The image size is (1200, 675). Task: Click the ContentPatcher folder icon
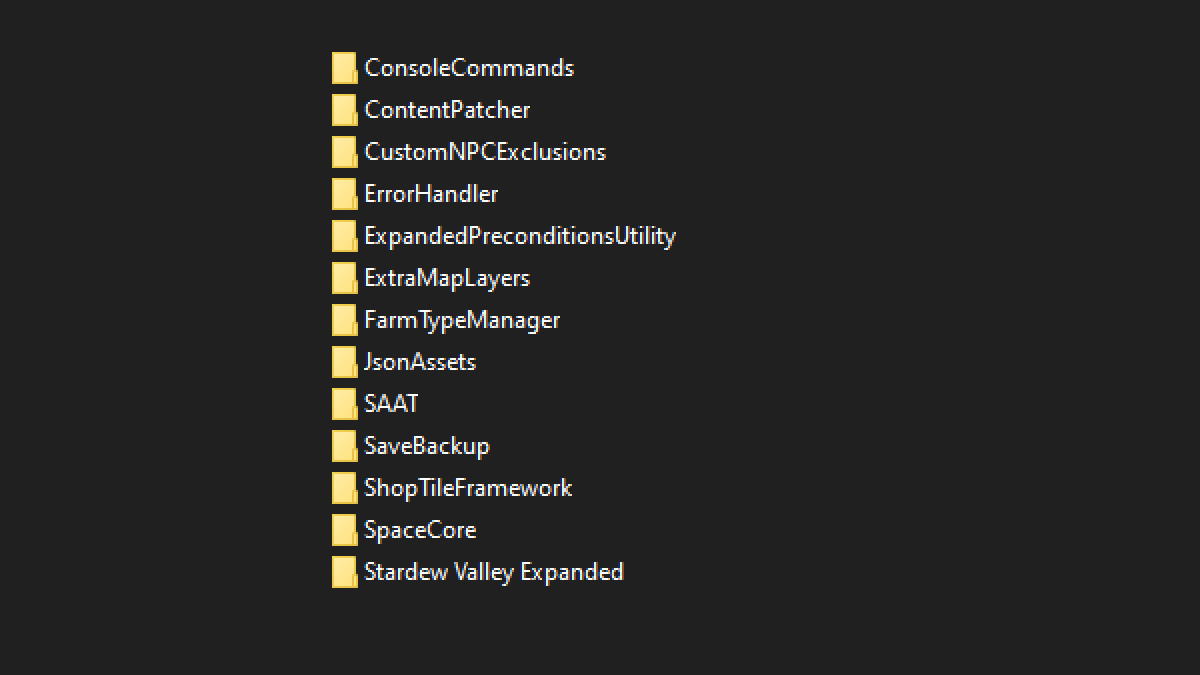(344, 110)
